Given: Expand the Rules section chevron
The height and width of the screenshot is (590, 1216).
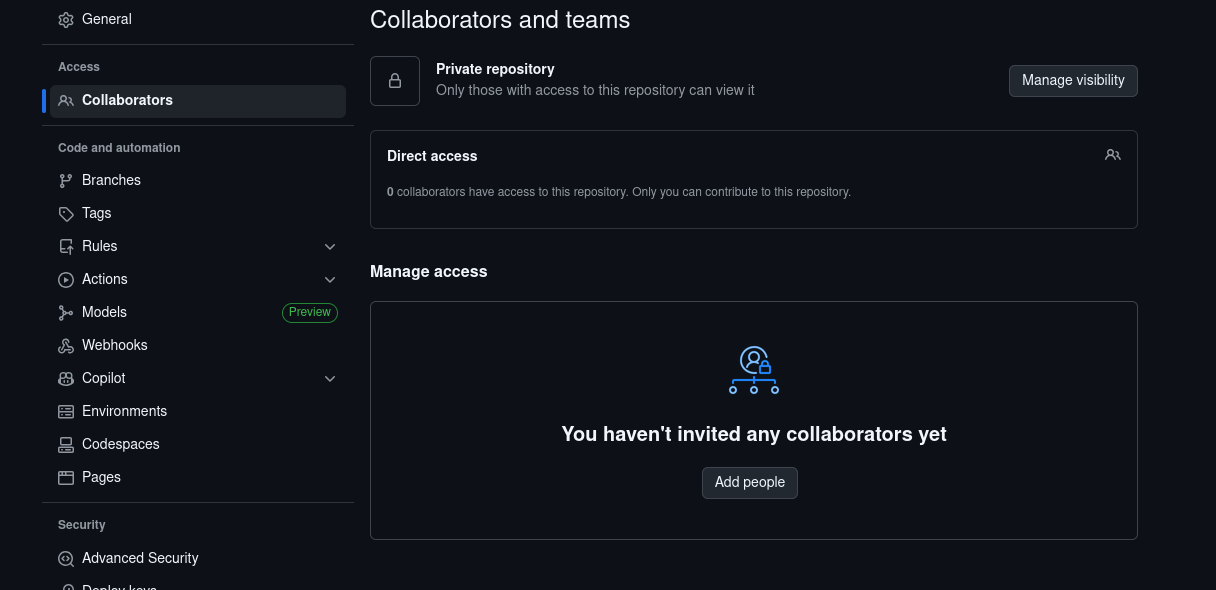Looking at the screenshot, I should coord(330,247).
